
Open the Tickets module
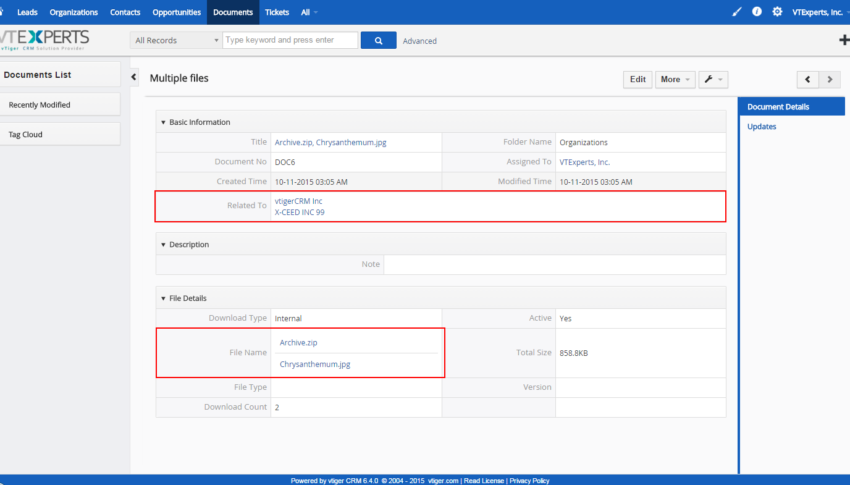pos(277,12)
